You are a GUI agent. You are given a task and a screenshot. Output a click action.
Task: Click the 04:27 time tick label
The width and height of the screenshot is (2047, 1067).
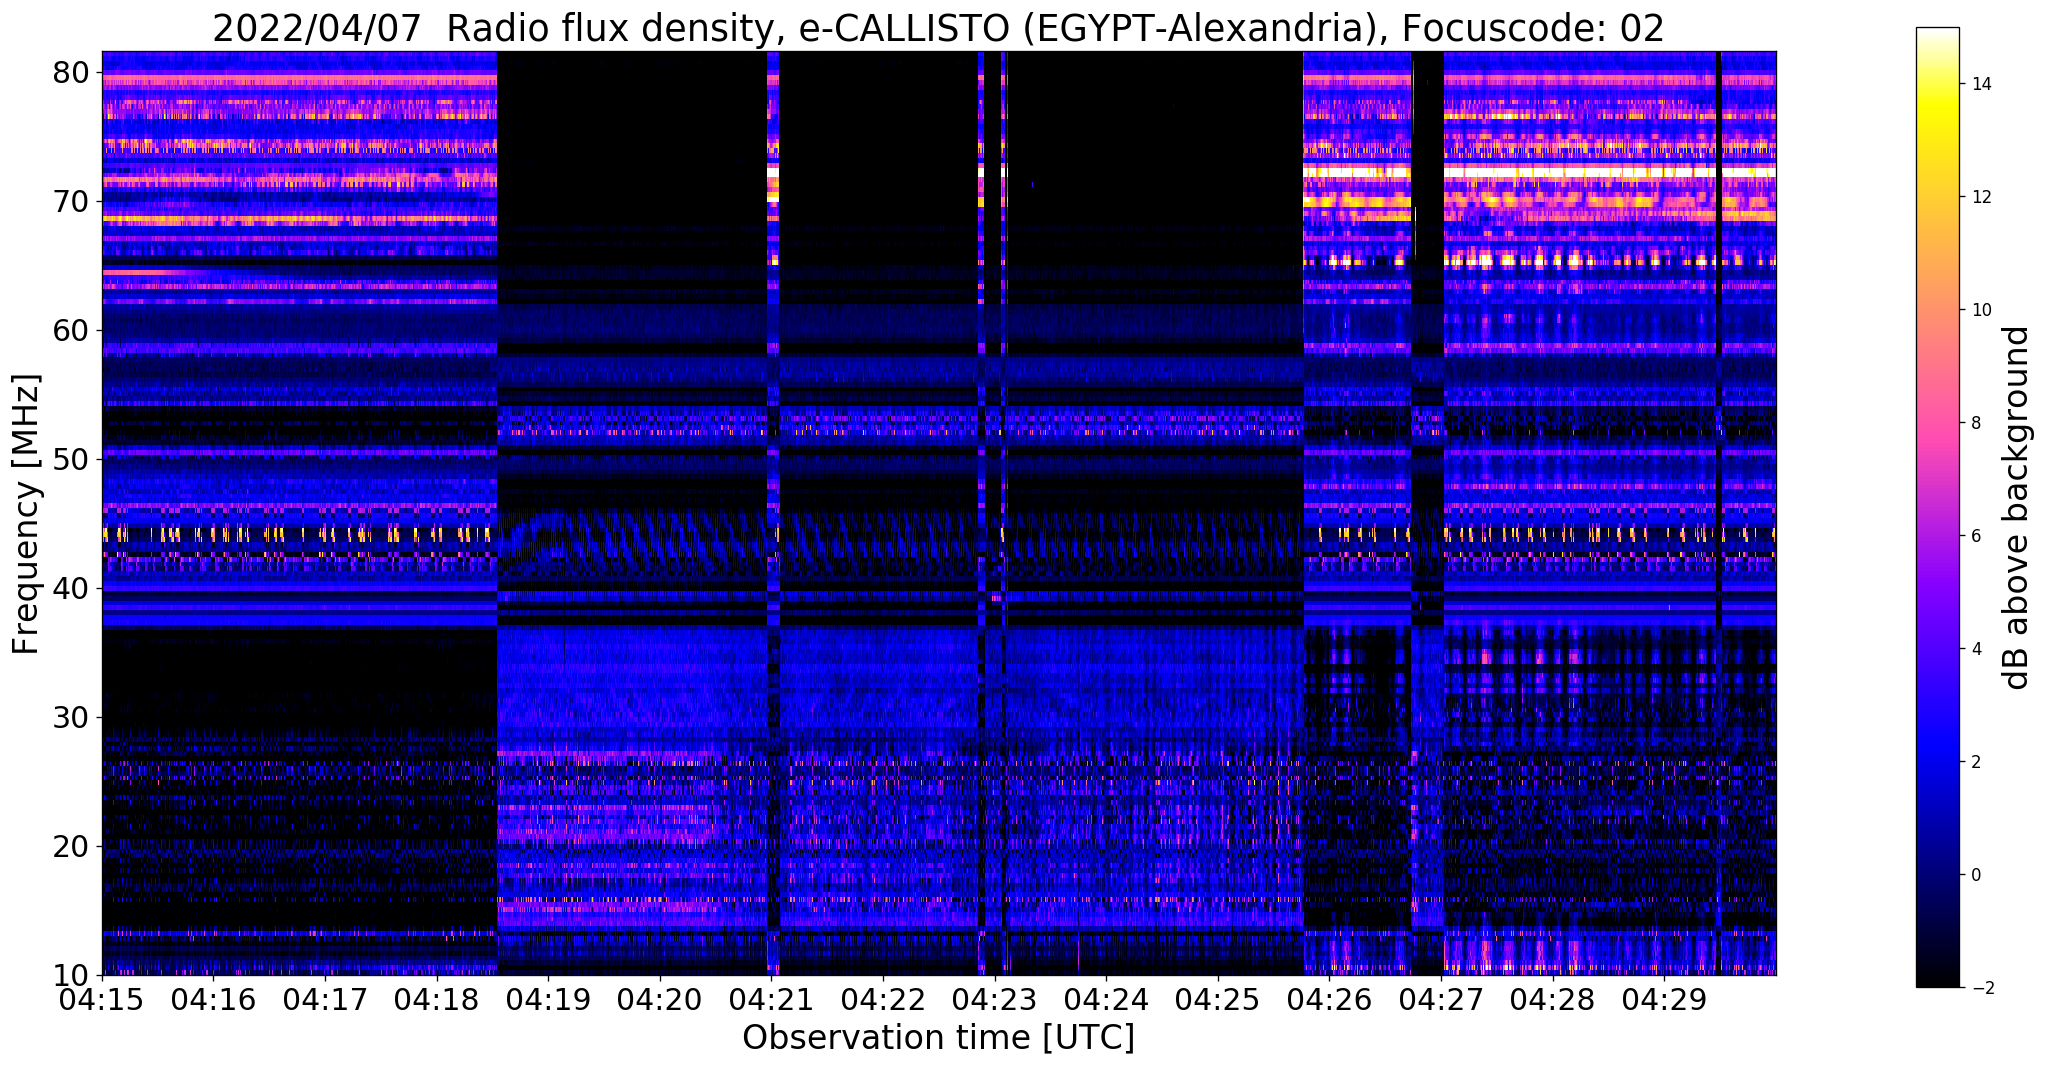coord(1440,999)
